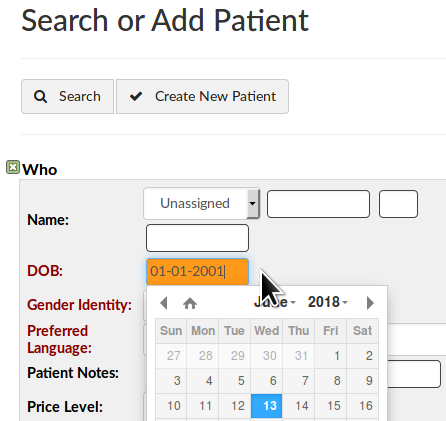The image size is (446, 421).
Task: Focus the last name field below the title dropdown
Action: 197,238
